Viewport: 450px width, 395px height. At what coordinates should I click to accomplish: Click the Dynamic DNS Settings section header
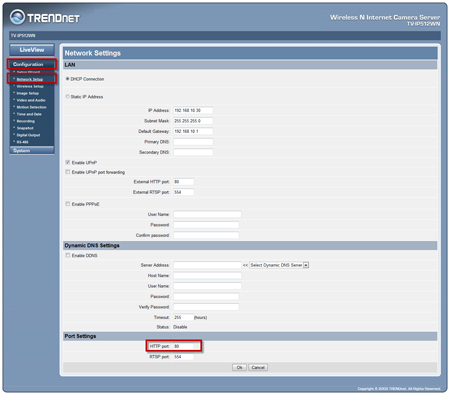(x=92, y=245)
